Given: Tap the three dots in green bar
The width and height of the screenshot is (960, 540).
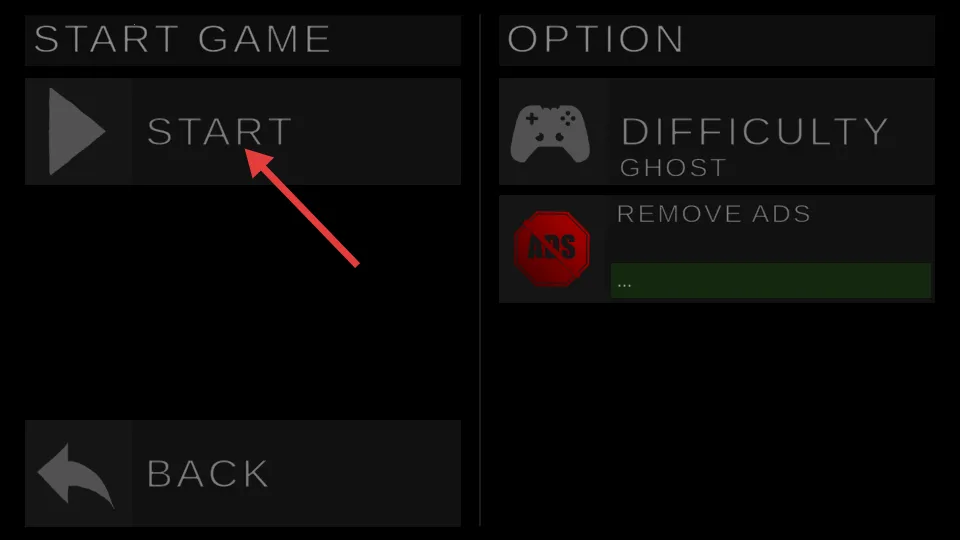Looking at the screenshot, I should [624, 285].
